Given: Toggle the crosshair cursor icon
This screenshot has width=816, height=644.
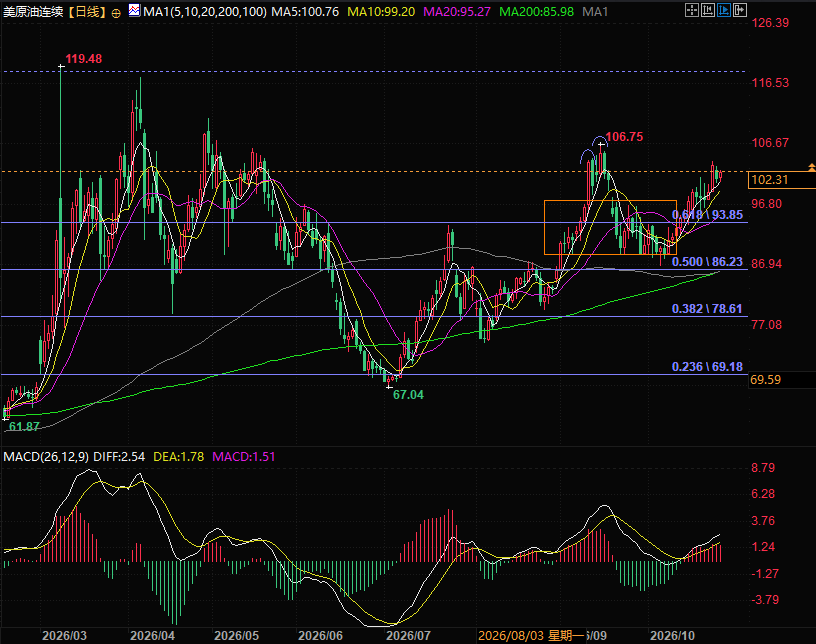Looking at the screenshot, I should click(x=692, y=10).
